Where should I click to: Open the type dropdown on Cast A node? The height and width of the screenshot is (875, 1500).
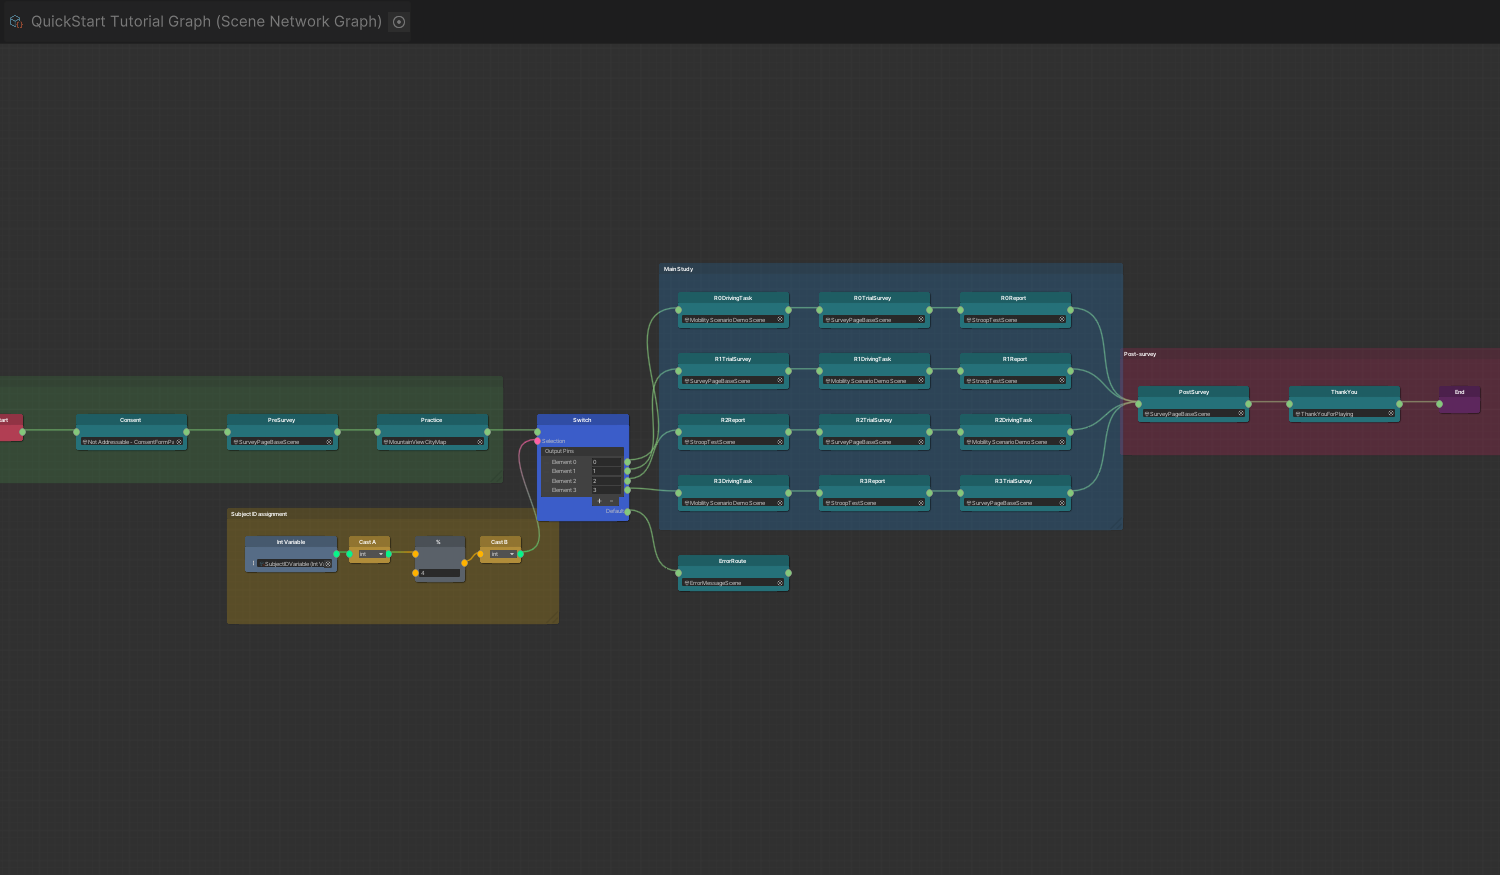pyautogui.click(x=372, y=554)
